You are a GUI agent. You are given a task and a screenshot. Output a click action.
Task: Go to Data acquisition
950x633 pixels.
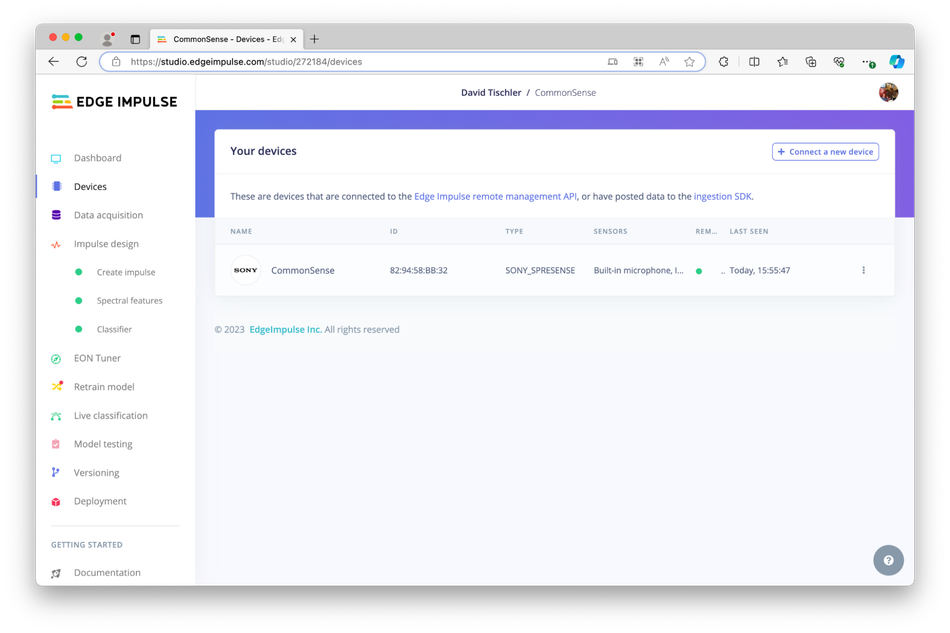point(108,215)
